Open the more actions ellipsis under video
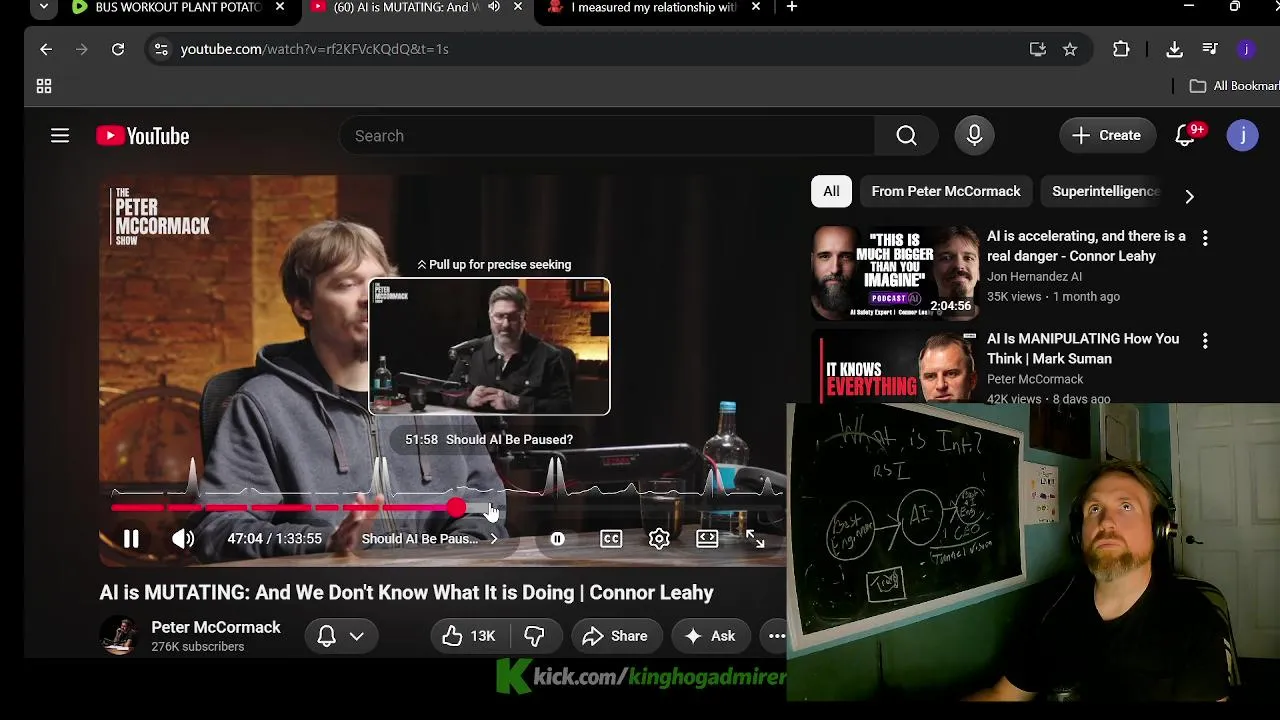This screenshot has height=720, width=1280. (775, 636)
